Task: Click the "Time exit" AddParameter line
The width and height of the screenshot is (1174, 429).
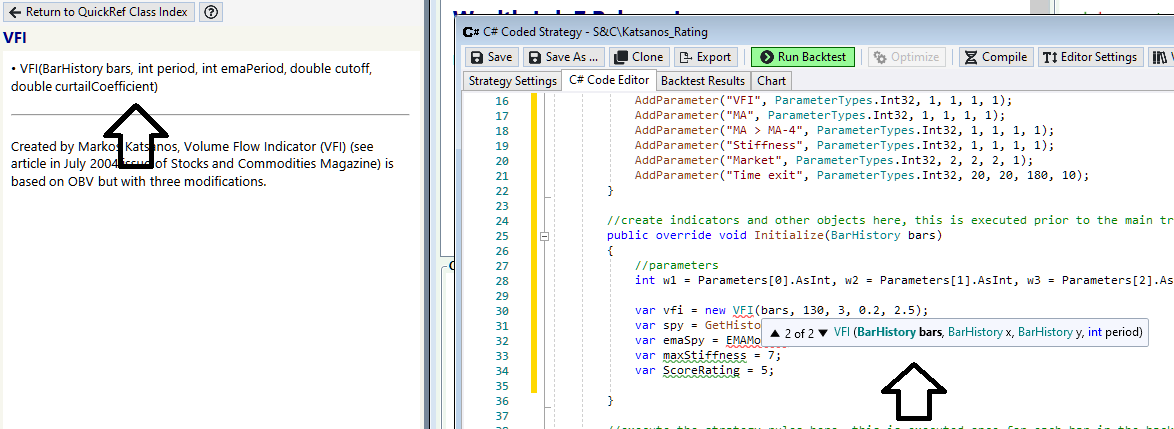Action: coord(862,175)
